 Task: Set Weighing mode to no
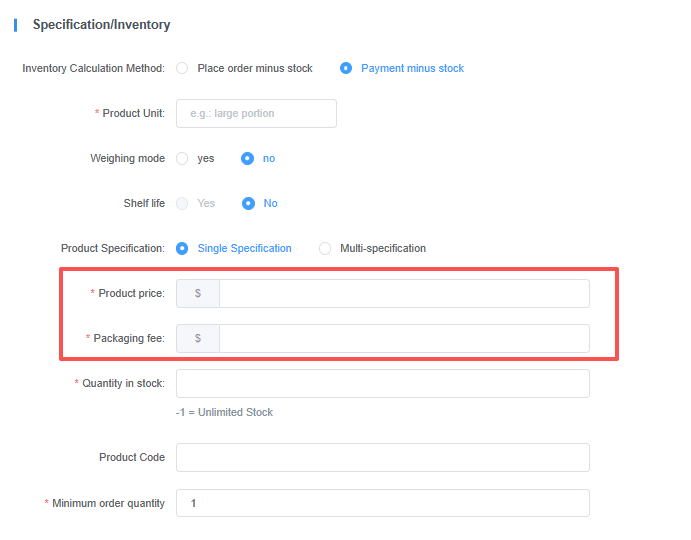(248, 159)
